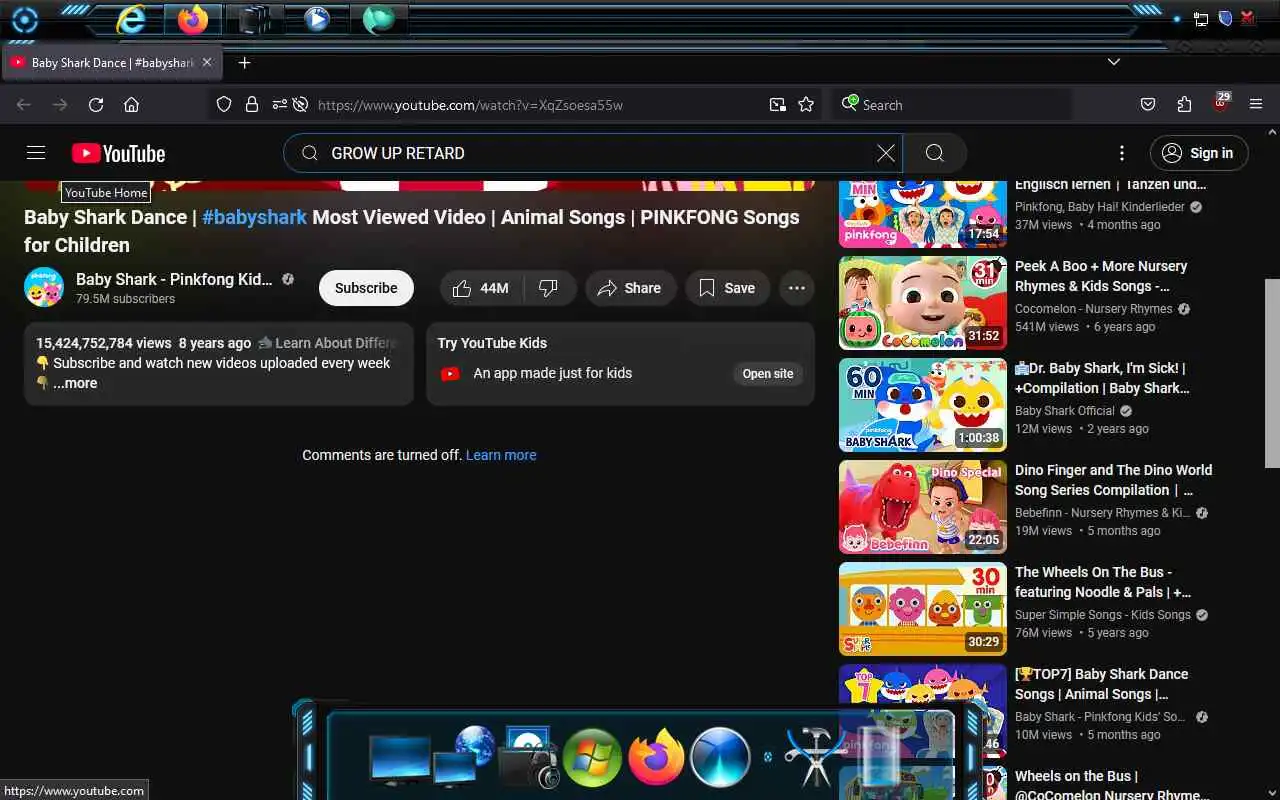Open the Cocomelon - Nursery Rhymes channel name
The image size is (1280, 800).
(1093, 309)
